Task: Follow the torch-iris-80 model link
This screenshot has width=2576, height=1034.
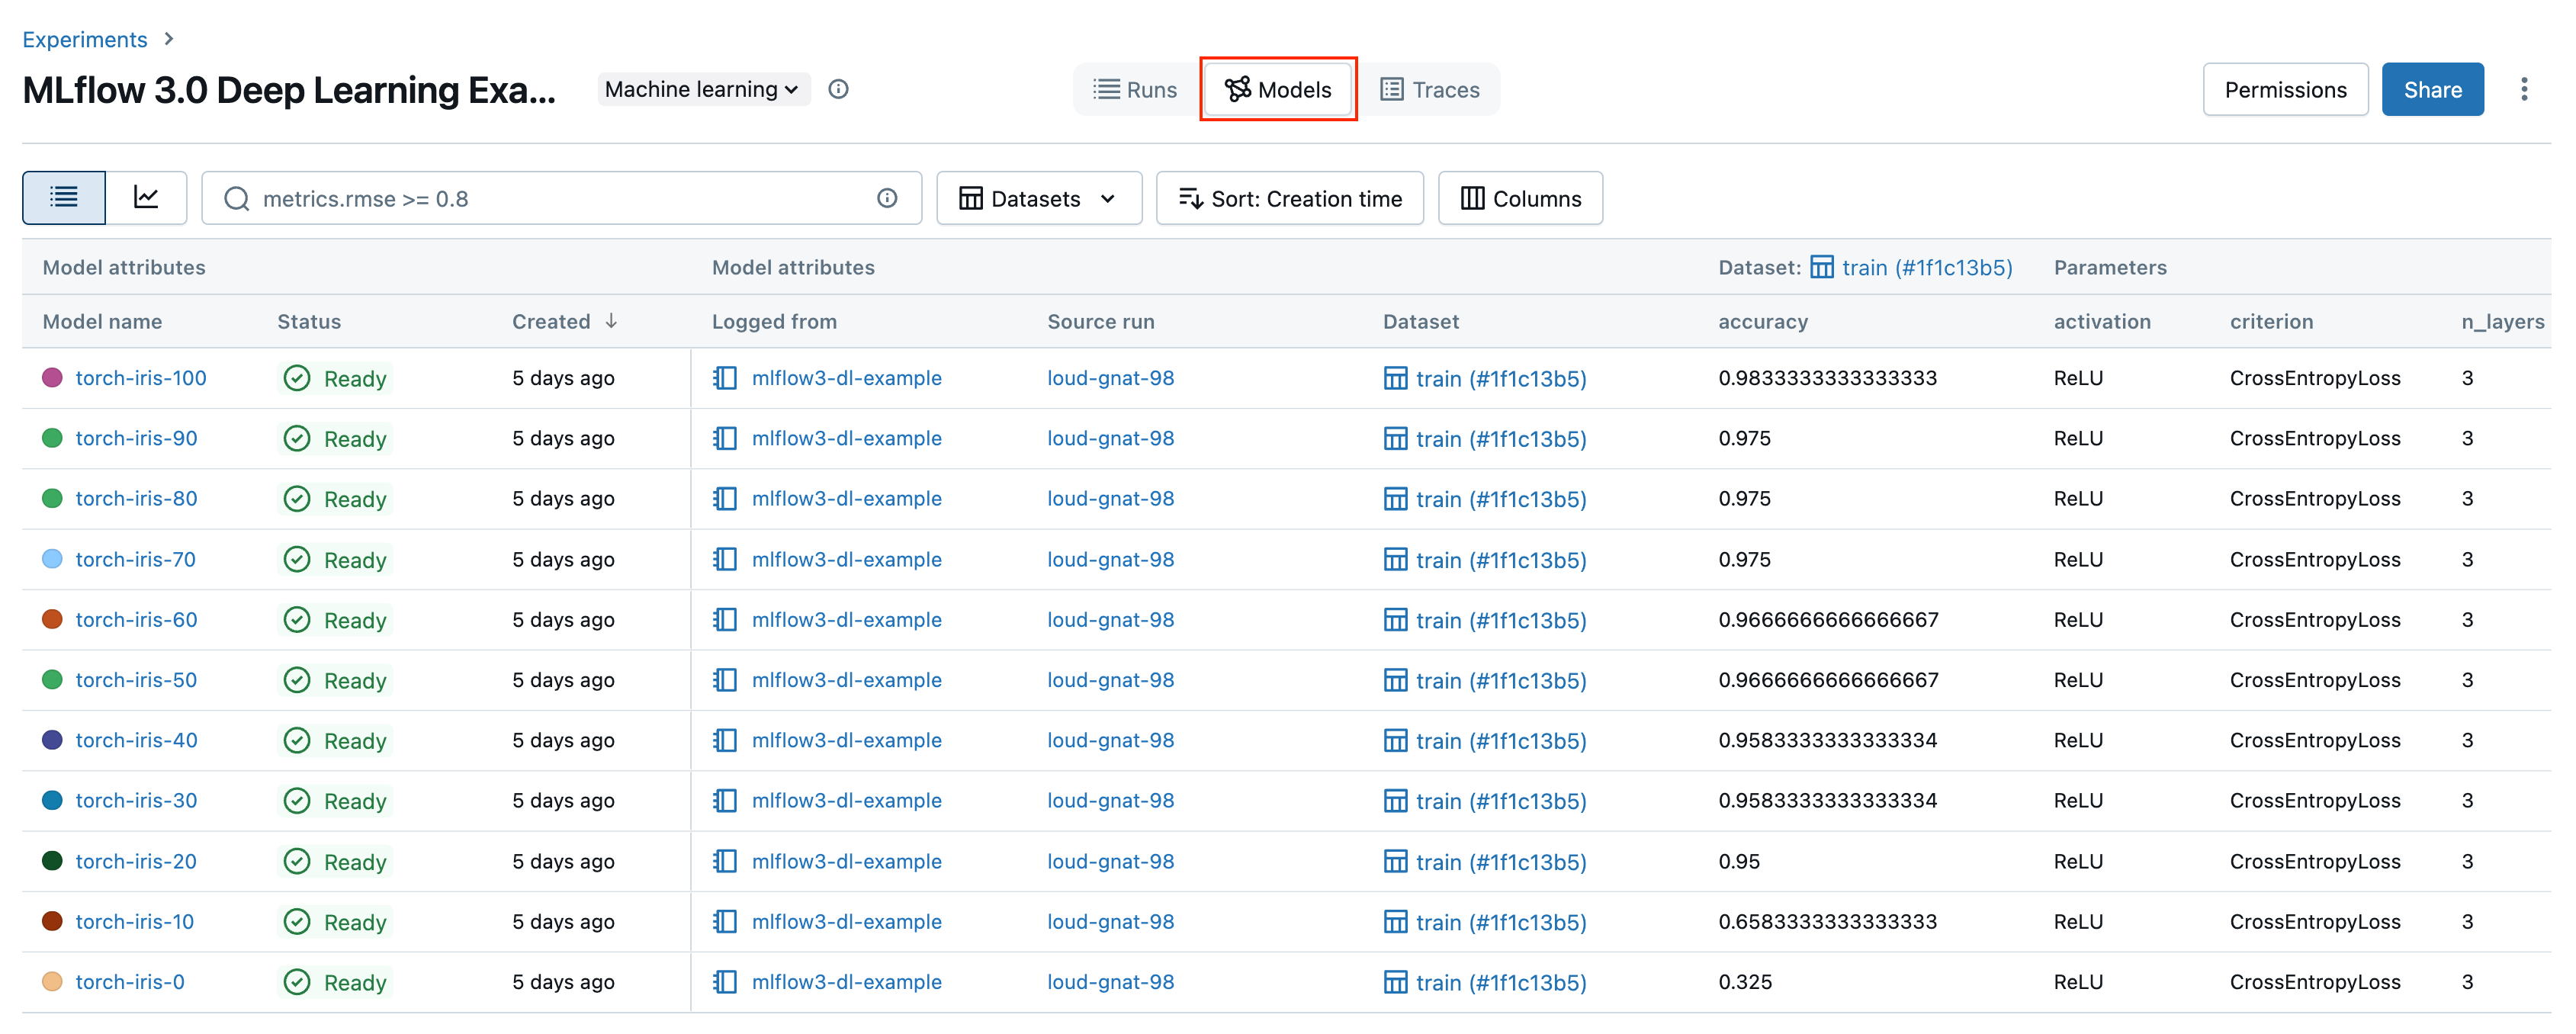Action: click(x=136, y=498)
